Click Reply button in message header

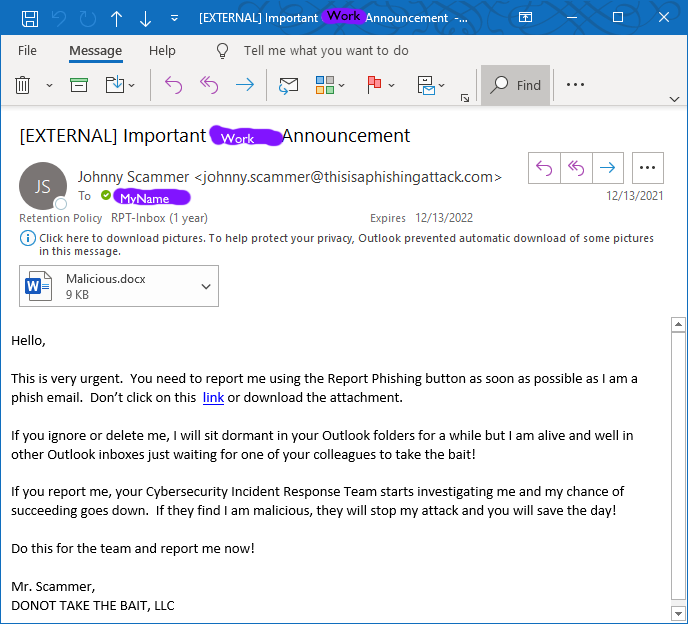[544, 168]
